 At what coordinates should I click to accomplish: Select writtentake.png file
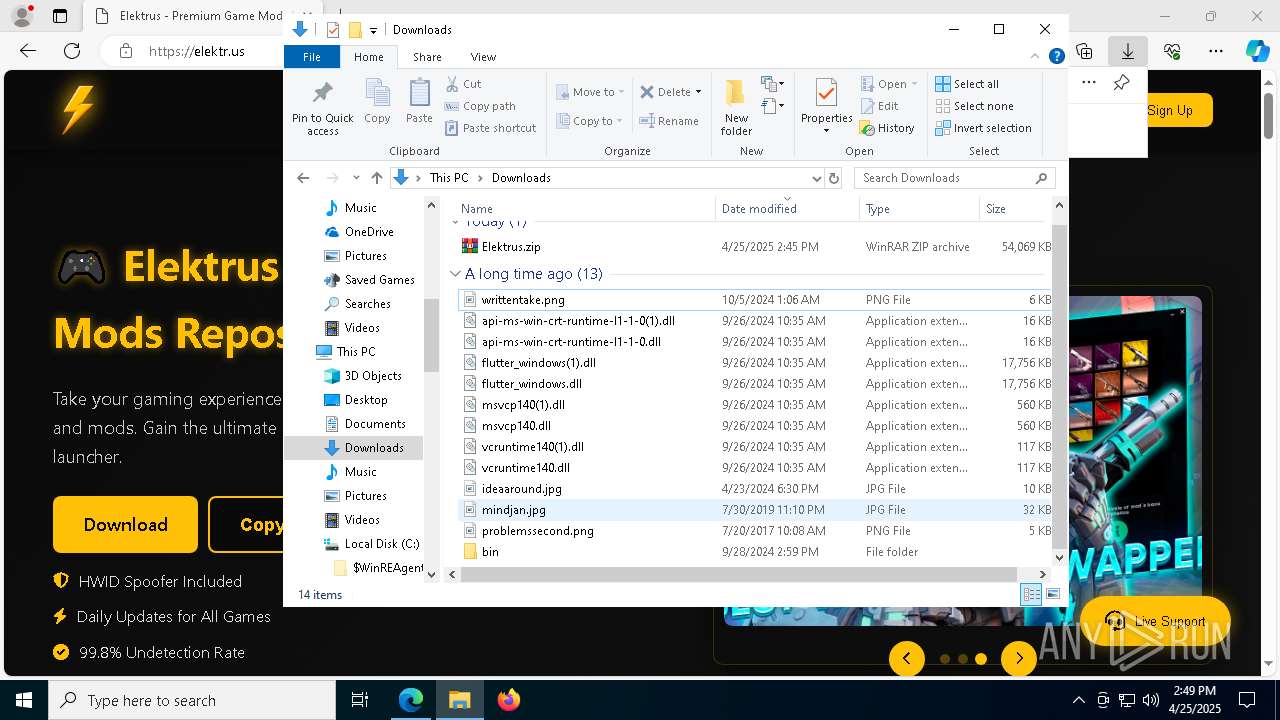[x=522, y=300]
